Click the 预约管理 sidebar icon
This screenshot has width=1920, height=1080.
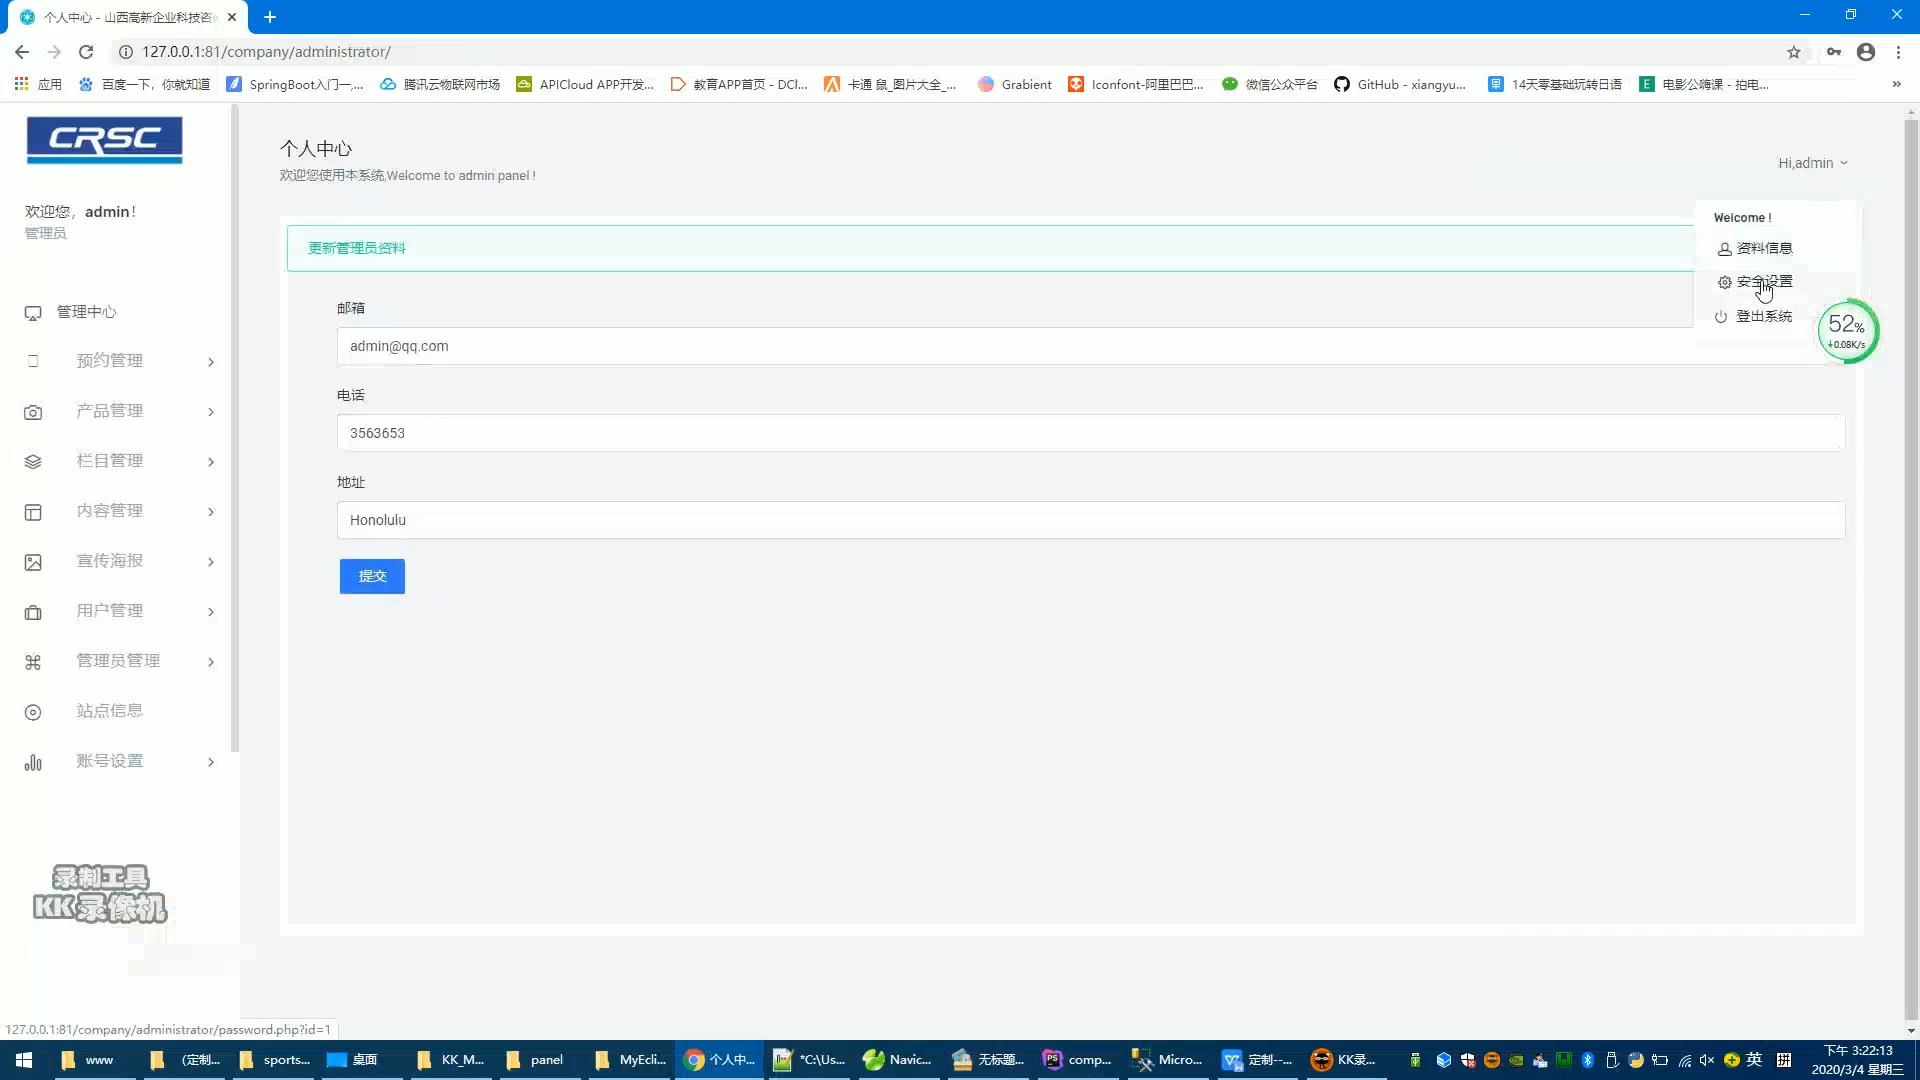pos(33,361)
